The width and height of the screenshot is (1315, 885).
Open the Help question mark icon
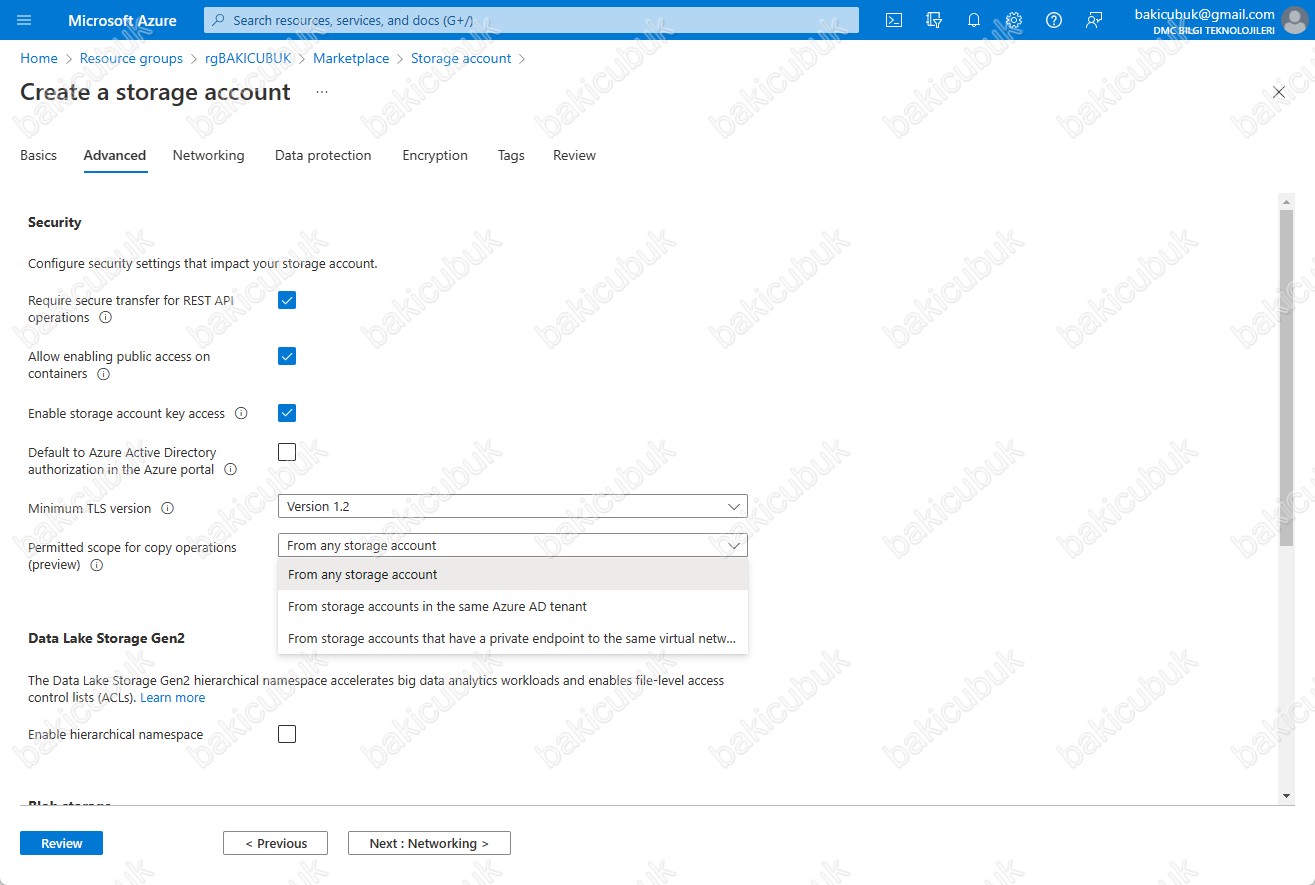[x=1054, y=20]
